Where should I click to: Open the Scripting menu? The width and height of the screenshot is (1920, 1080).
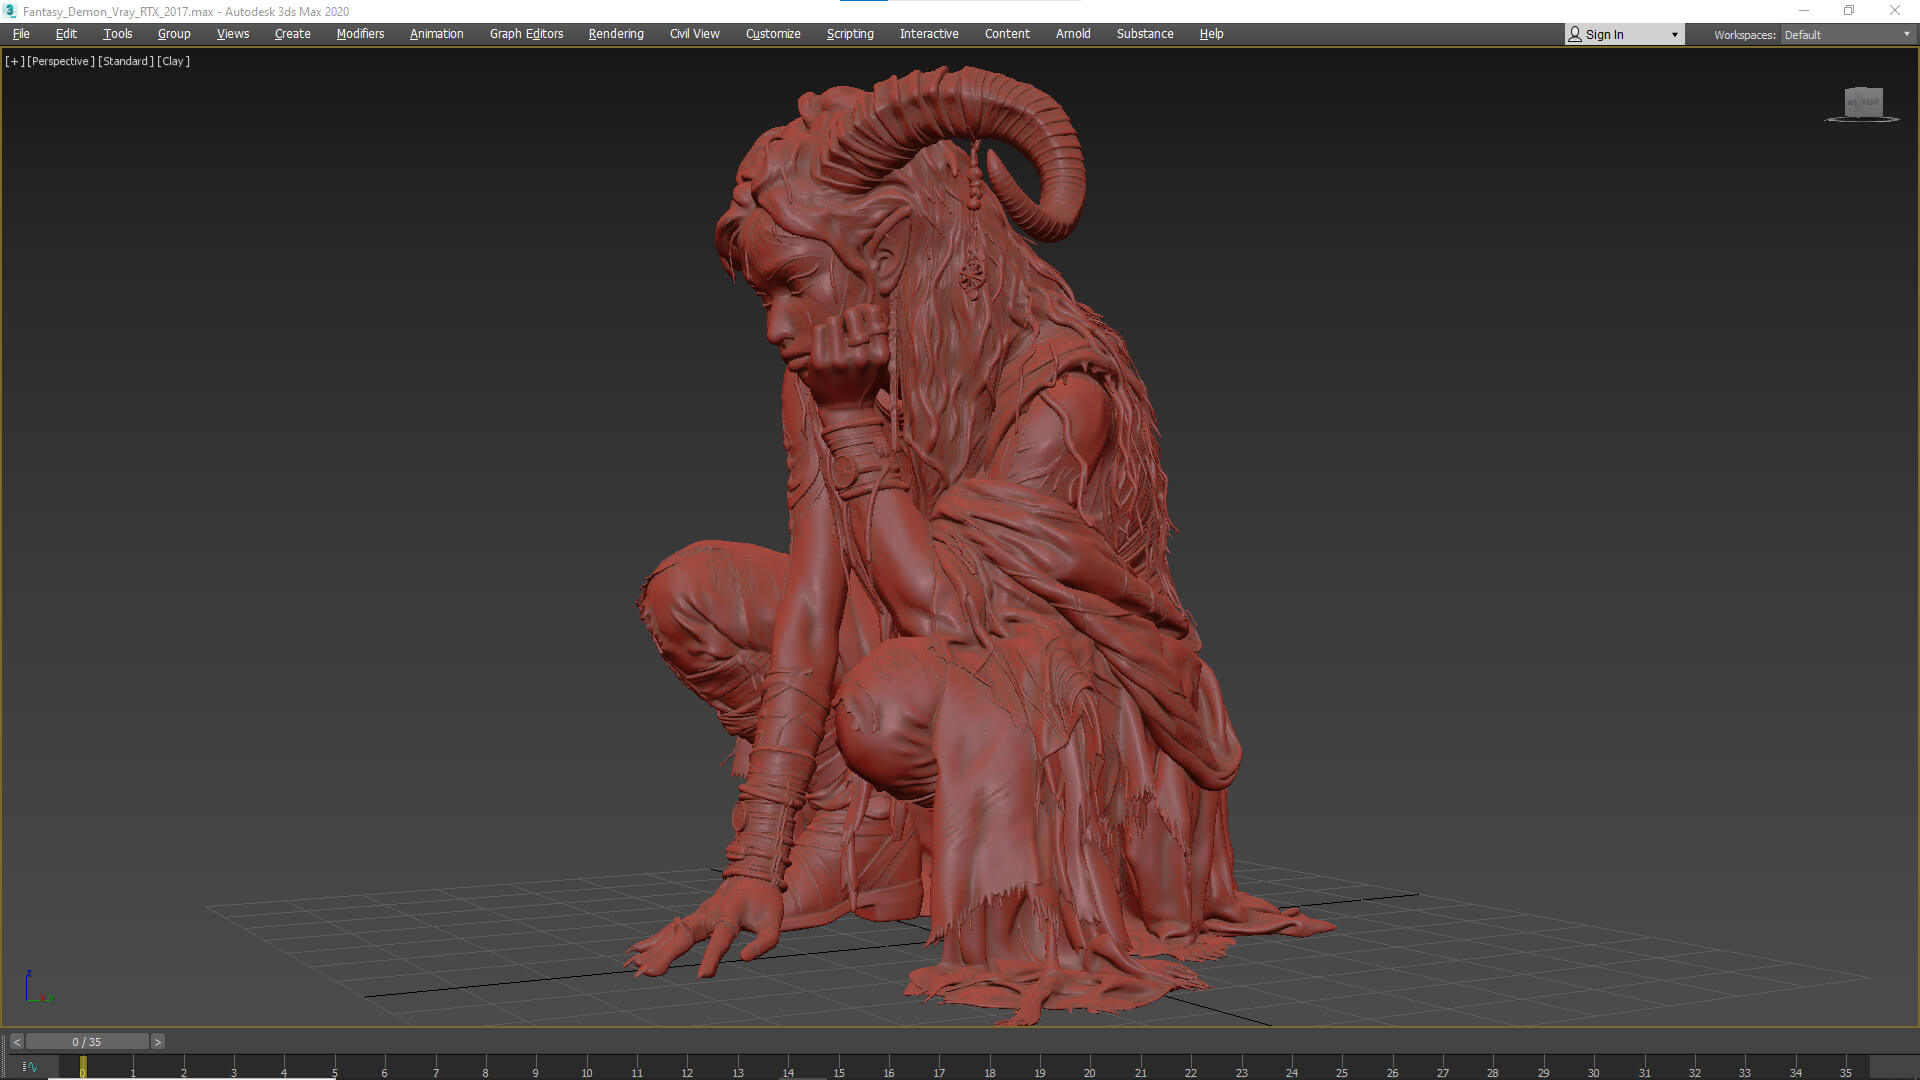tap(850, 34)
